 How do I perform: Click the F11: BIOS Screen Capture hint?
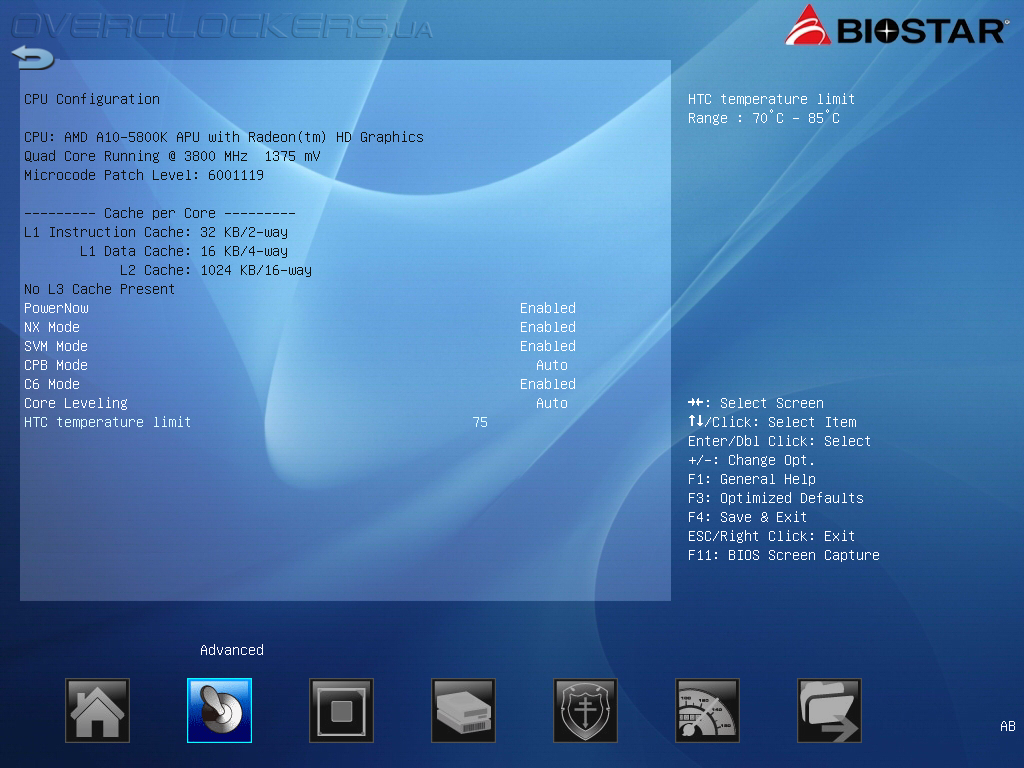pyautogui.click(x=784, y=555)
